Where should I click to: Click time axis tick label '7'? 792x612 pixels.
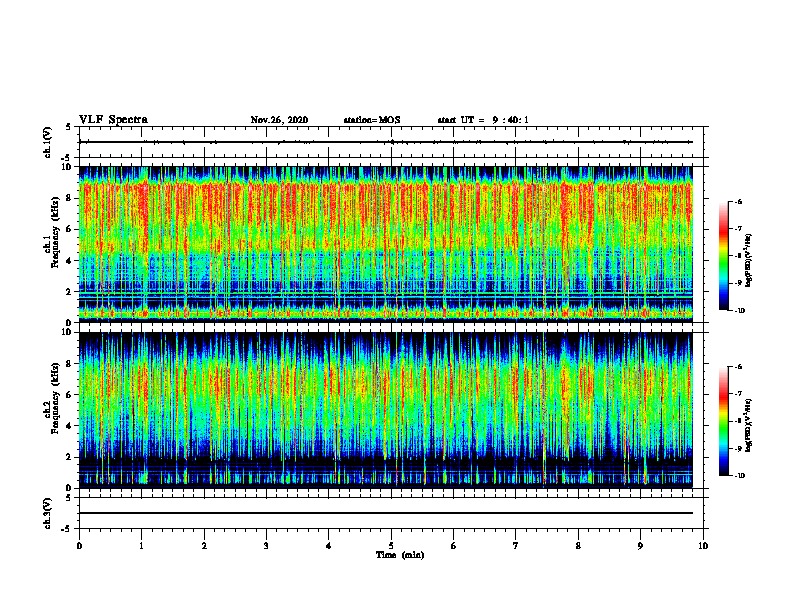516,545
